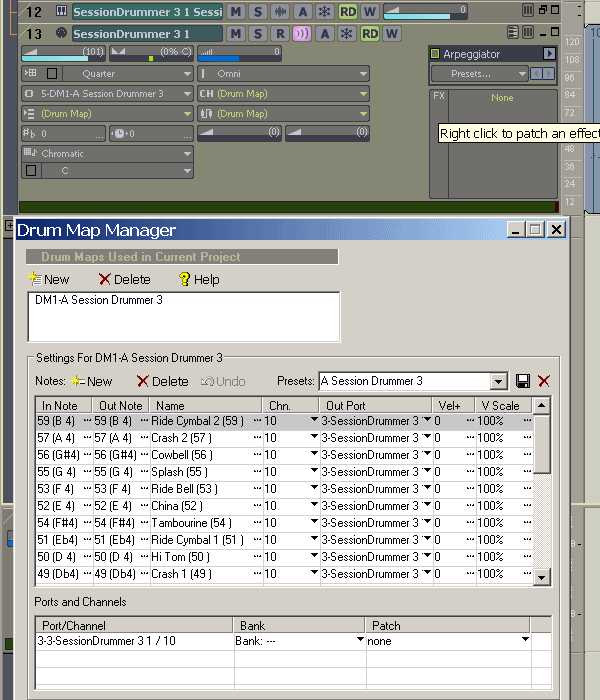The height and width of the screenshot is (700, 600).
Task: Toggle read automation on track 13
Action: click(370, 34)
